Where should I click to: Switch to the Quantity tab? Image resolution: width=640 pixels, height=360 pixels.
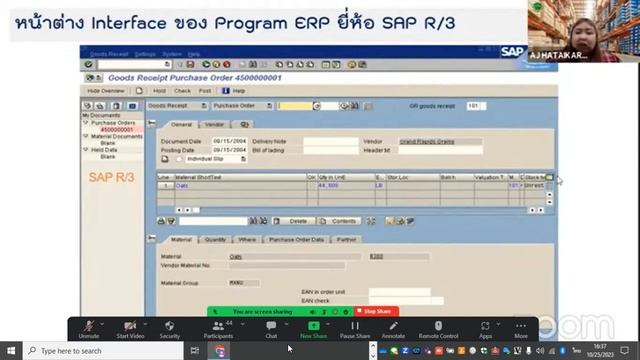pyautogui.click(x=215, y=240)
